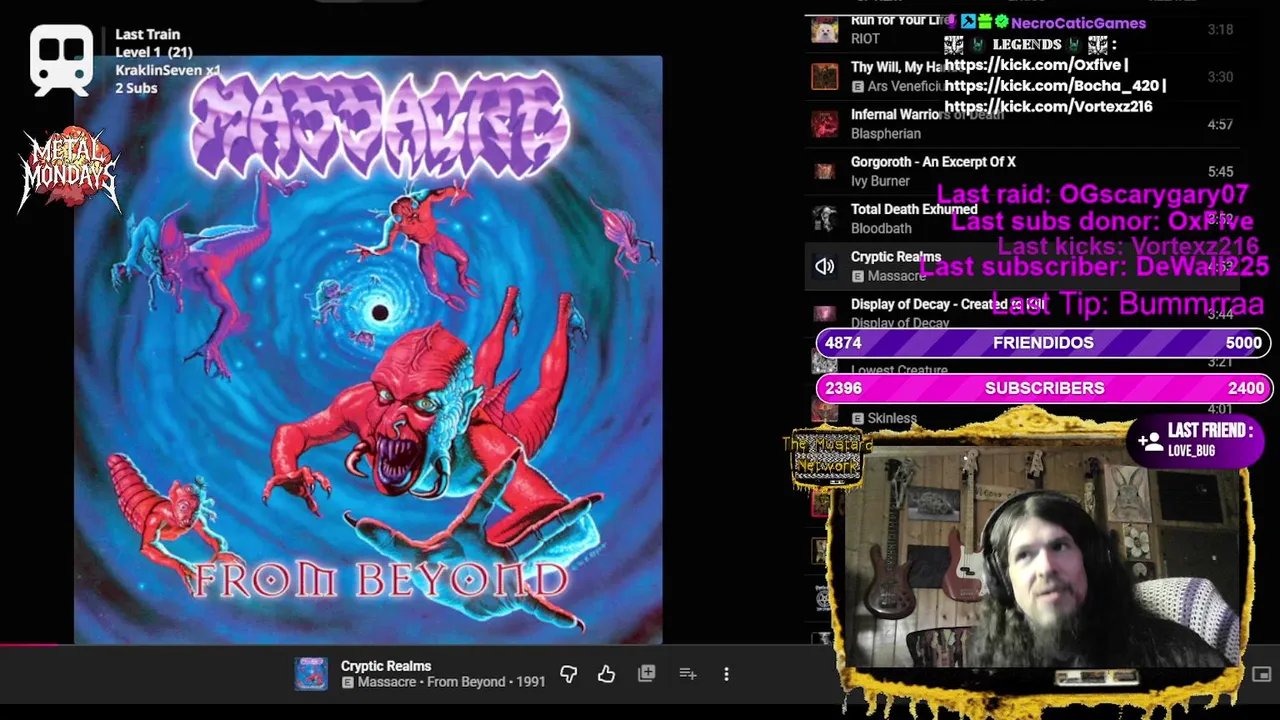The height and width of the screenshot is (720, 1280).
Task: Click the FRIENDIDOS goal progress bar
Action: point(1044,343)
